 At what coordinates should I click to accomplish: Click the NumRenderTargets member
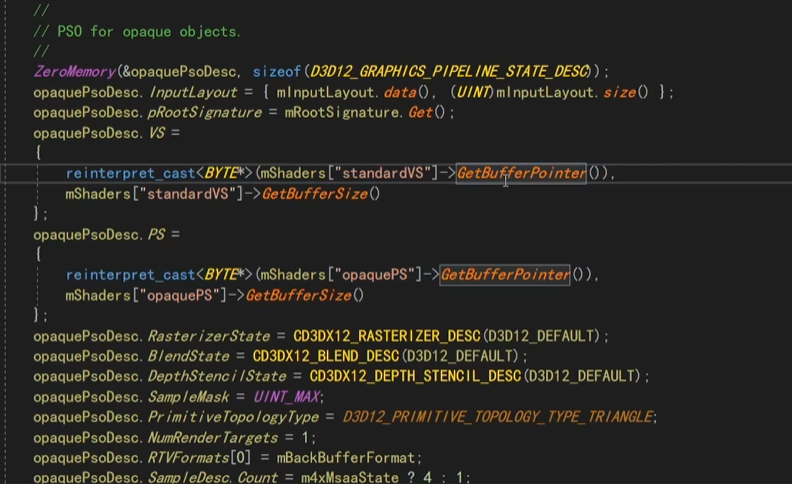[213, 438]
